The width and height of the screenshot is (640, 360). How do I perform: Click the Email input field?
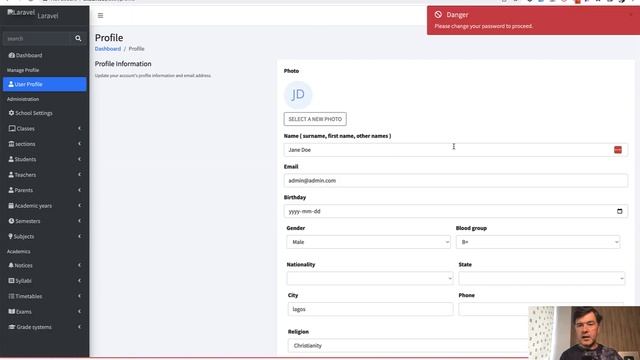point(456,180)
